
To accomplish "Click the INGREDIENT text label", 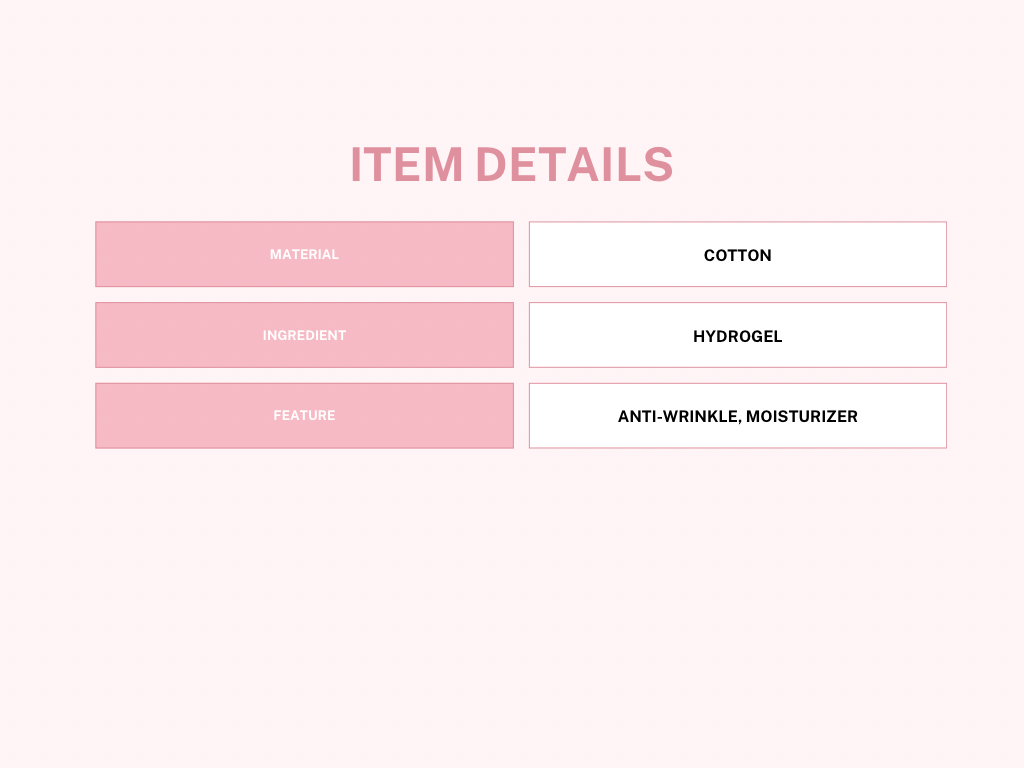I will tap(304, 336).
